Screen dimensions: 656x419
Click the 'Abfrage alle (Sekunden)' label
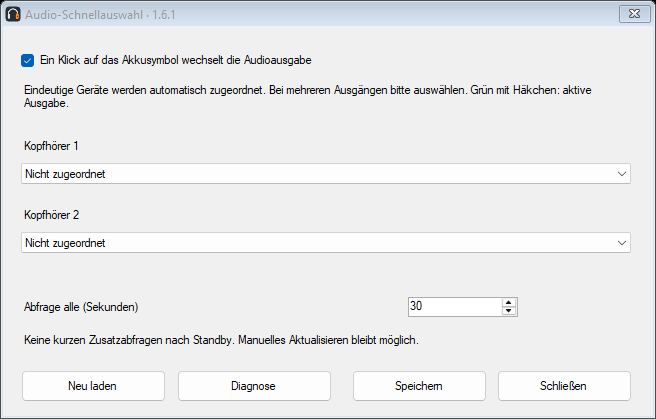tap(81, 307)
